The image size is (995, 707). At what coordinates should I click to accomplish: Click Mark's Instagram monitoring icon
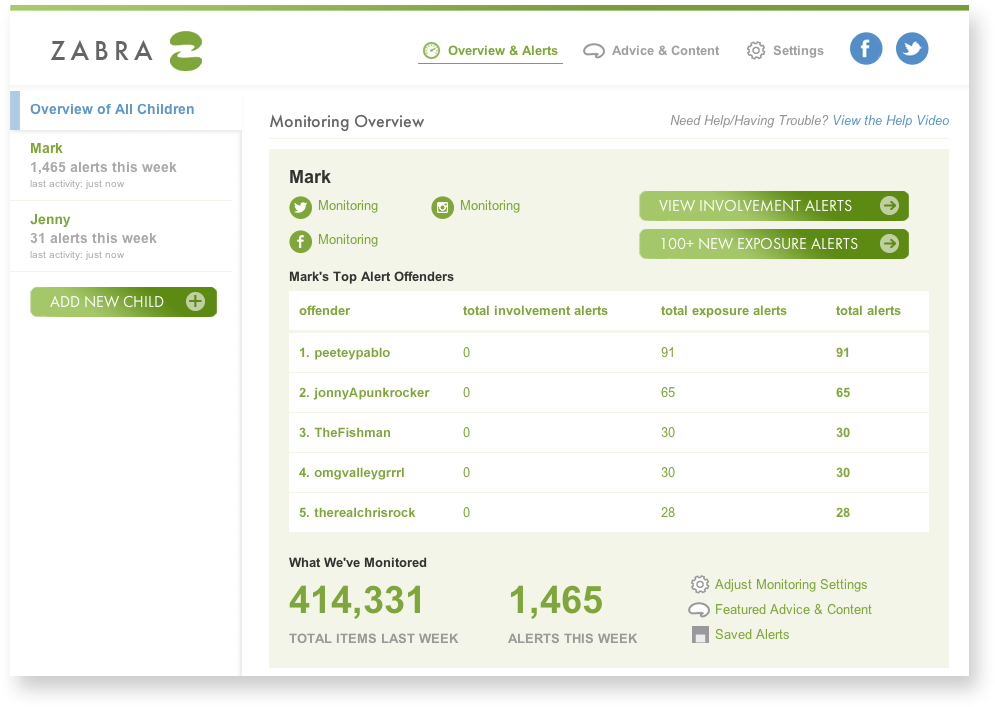[442, 208]
